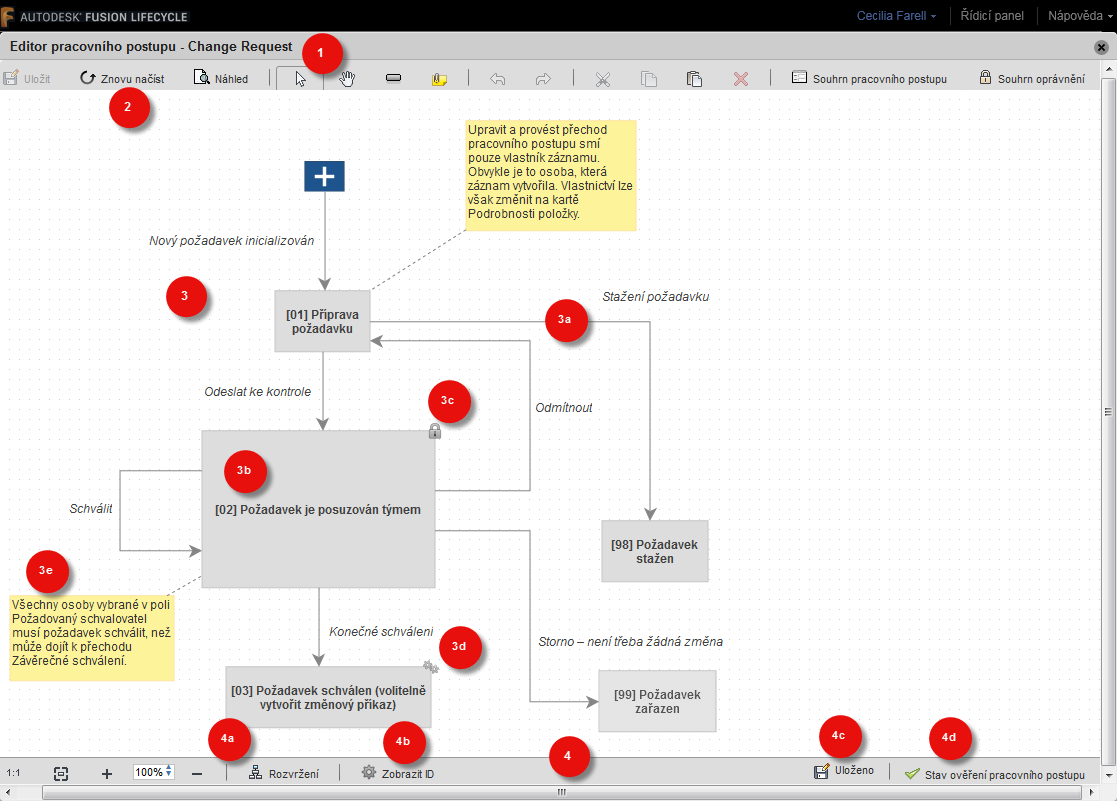The image size is (1117, 801).
Task: Click transition label Nový požadavek inicializován
Action: pyautogui.click(x=232, y=241)
